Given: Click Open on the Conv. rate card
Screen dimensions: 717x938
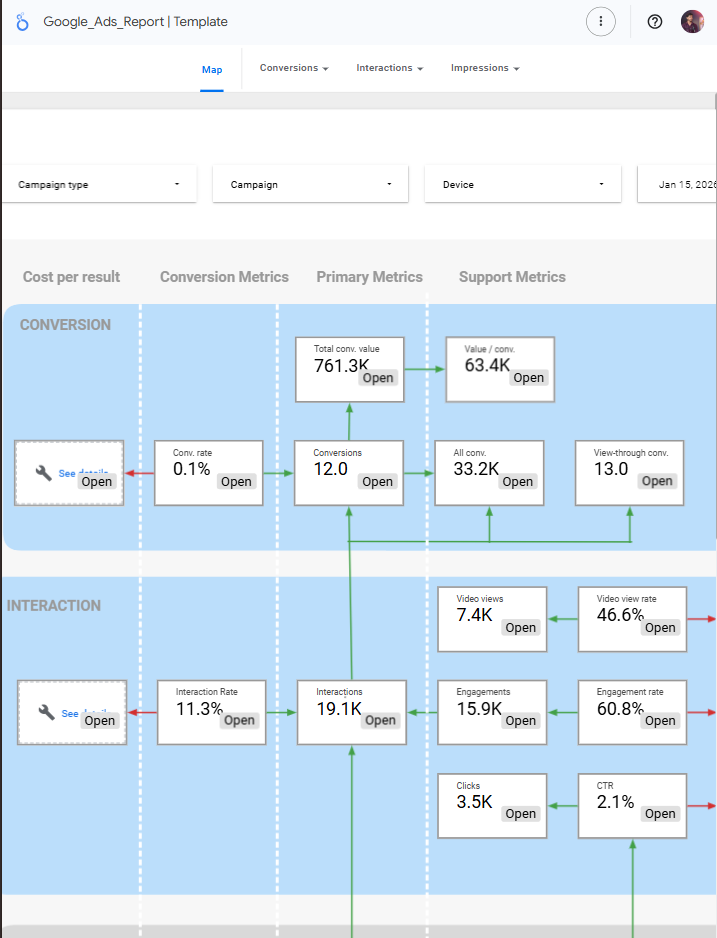Looking at the screenshot, I should click(x=236, y=481).
